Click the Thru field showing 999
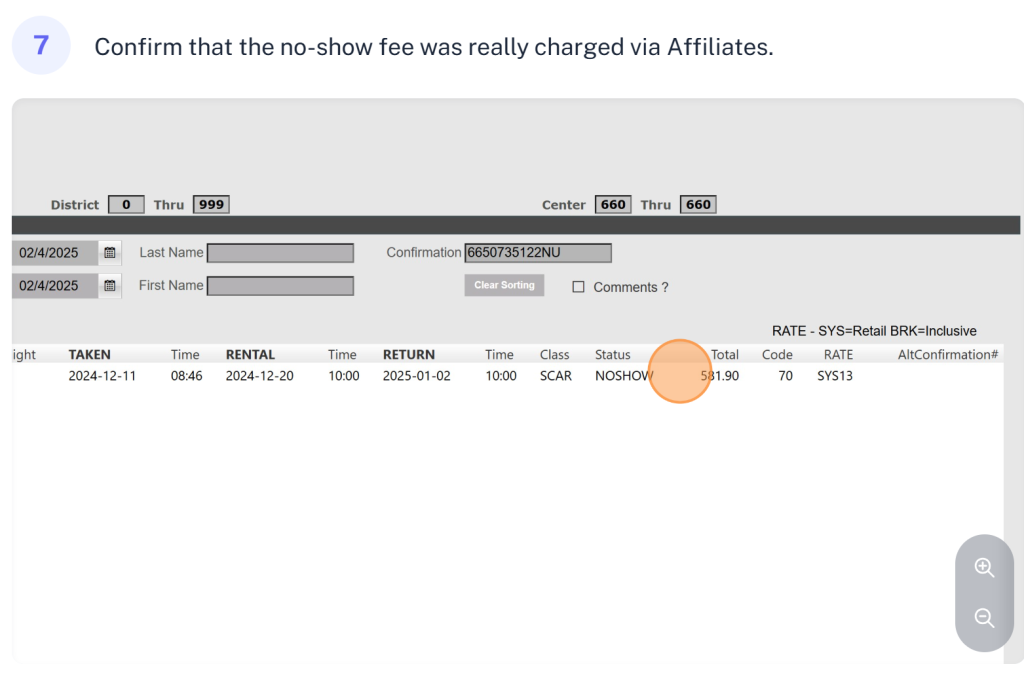 coord(211,205)
